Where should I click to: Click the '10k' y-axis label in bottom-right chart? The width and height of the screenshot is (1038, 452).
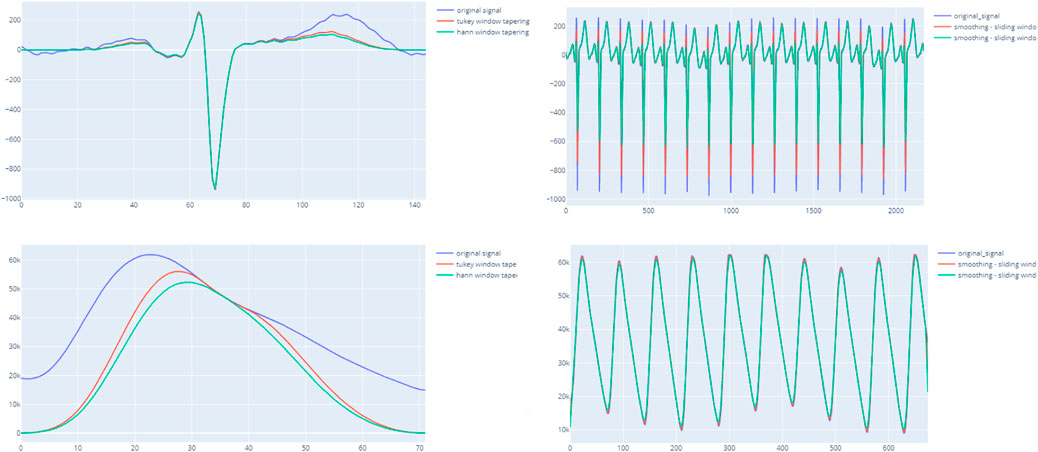pyautogui.click(x=561, y=430)
